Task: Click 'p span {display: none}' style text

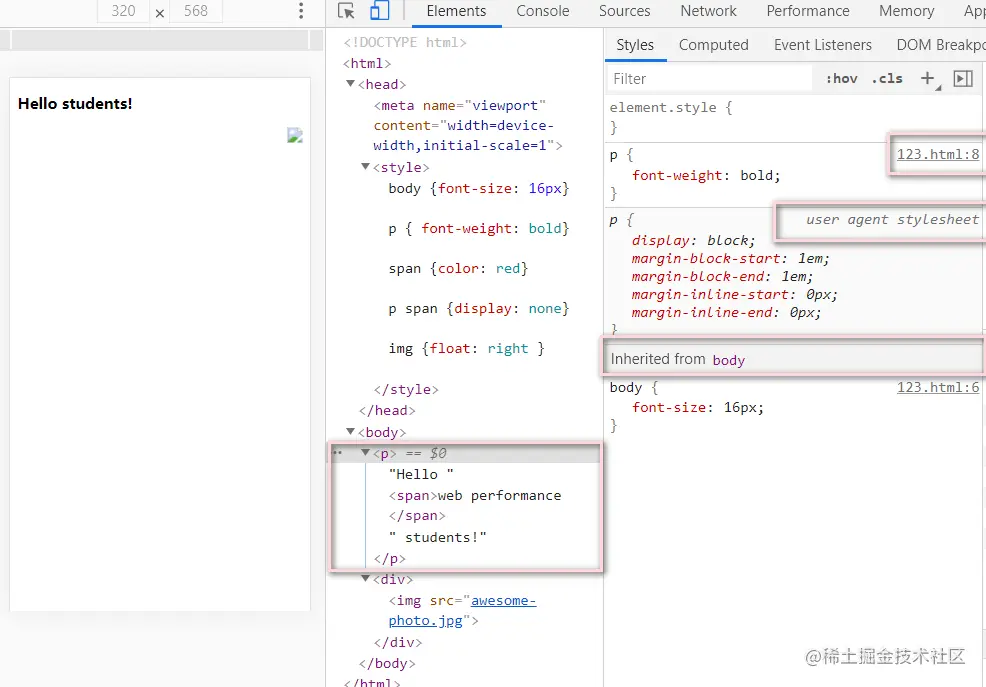Action: click(x=479, y=309)
